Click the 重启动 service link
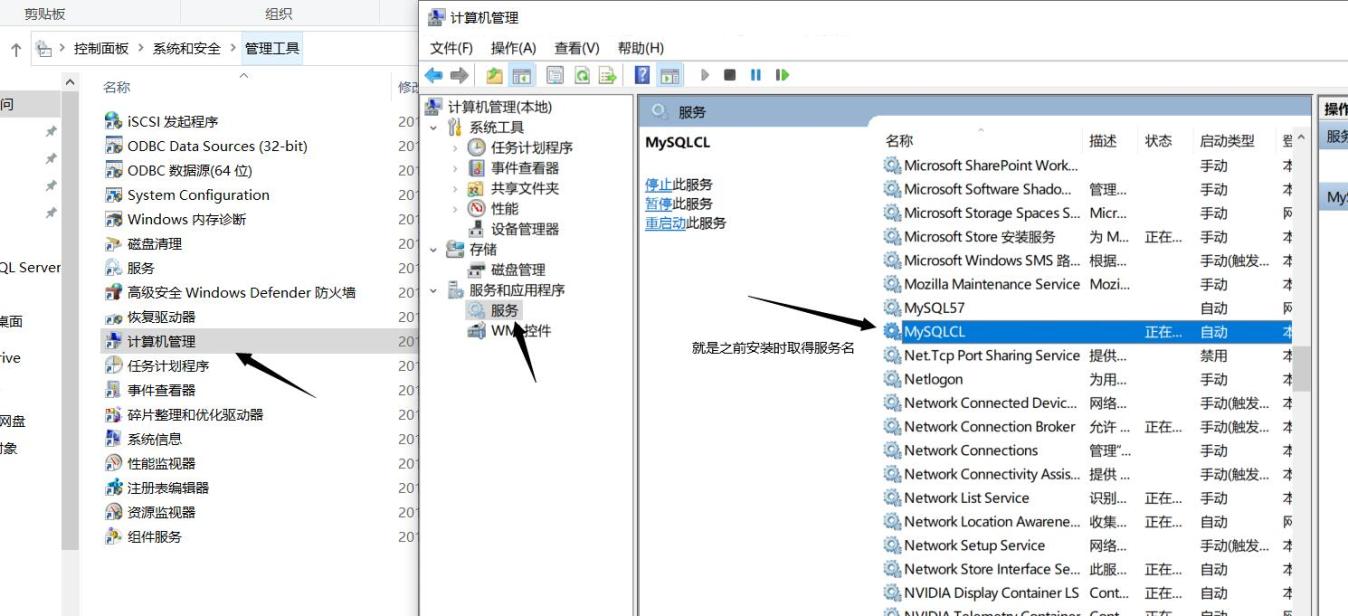Image resolution: width=1348 pixels, height=616 pixels. (665, 223)
